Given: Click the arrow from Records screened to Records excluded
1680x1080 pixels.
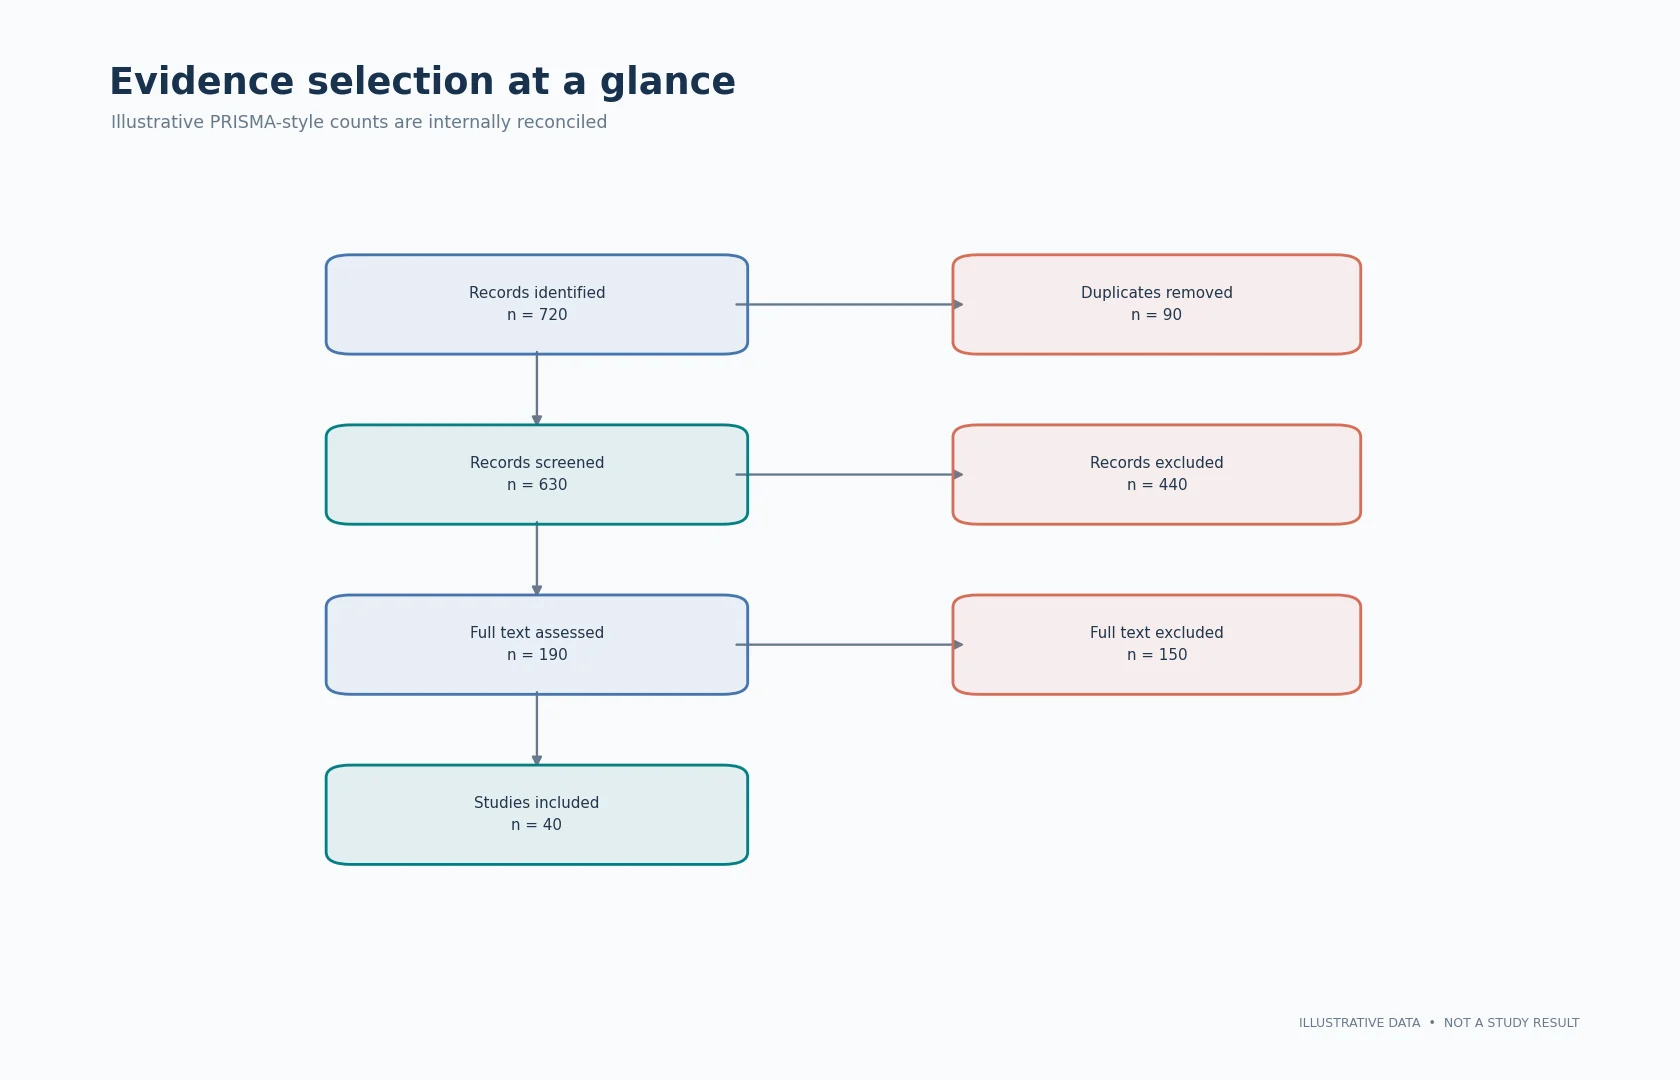Looking at the screenshot, I should click(850, 474).
